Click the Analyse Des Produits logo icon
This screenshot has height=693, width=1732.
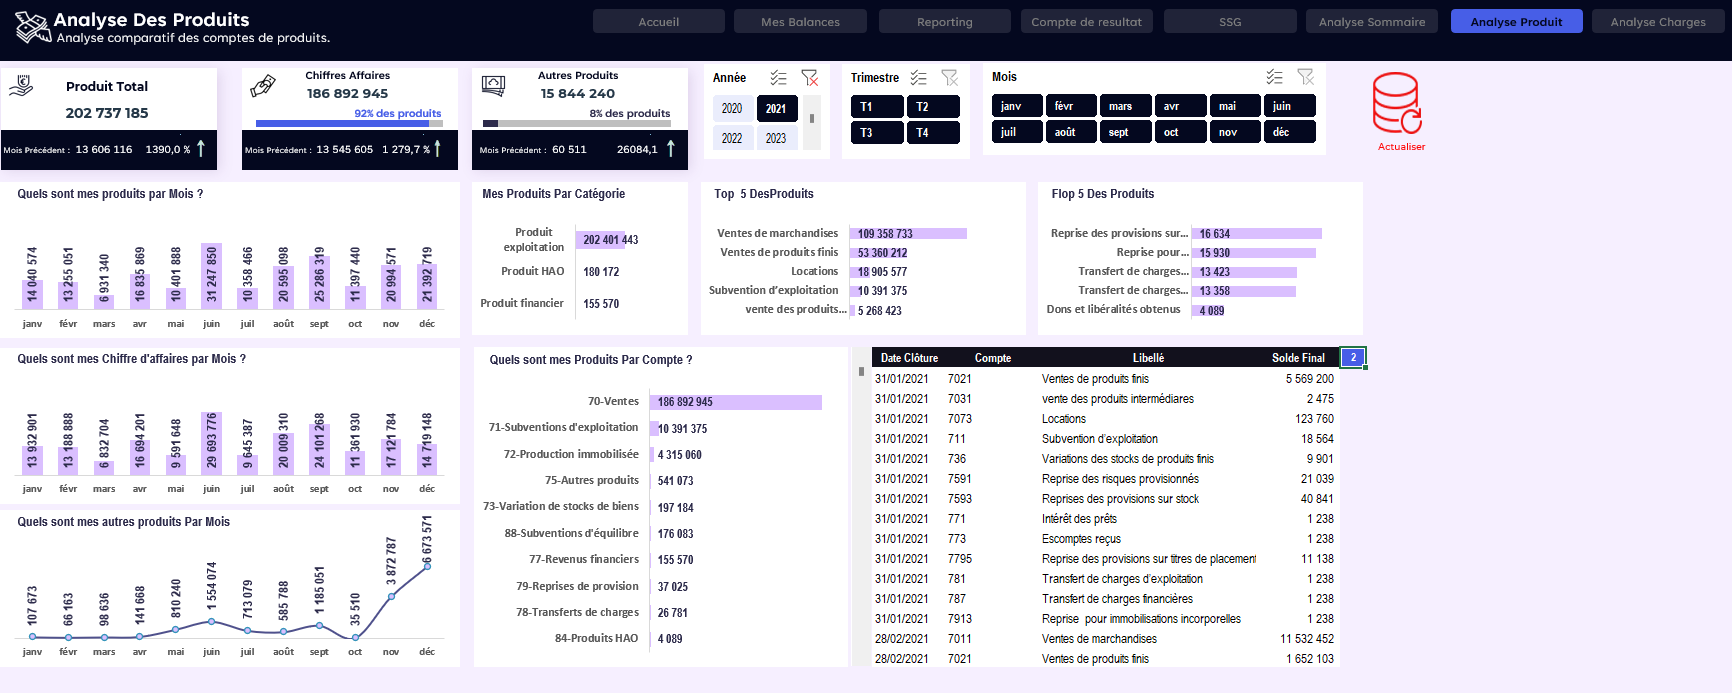pos(33,27)
